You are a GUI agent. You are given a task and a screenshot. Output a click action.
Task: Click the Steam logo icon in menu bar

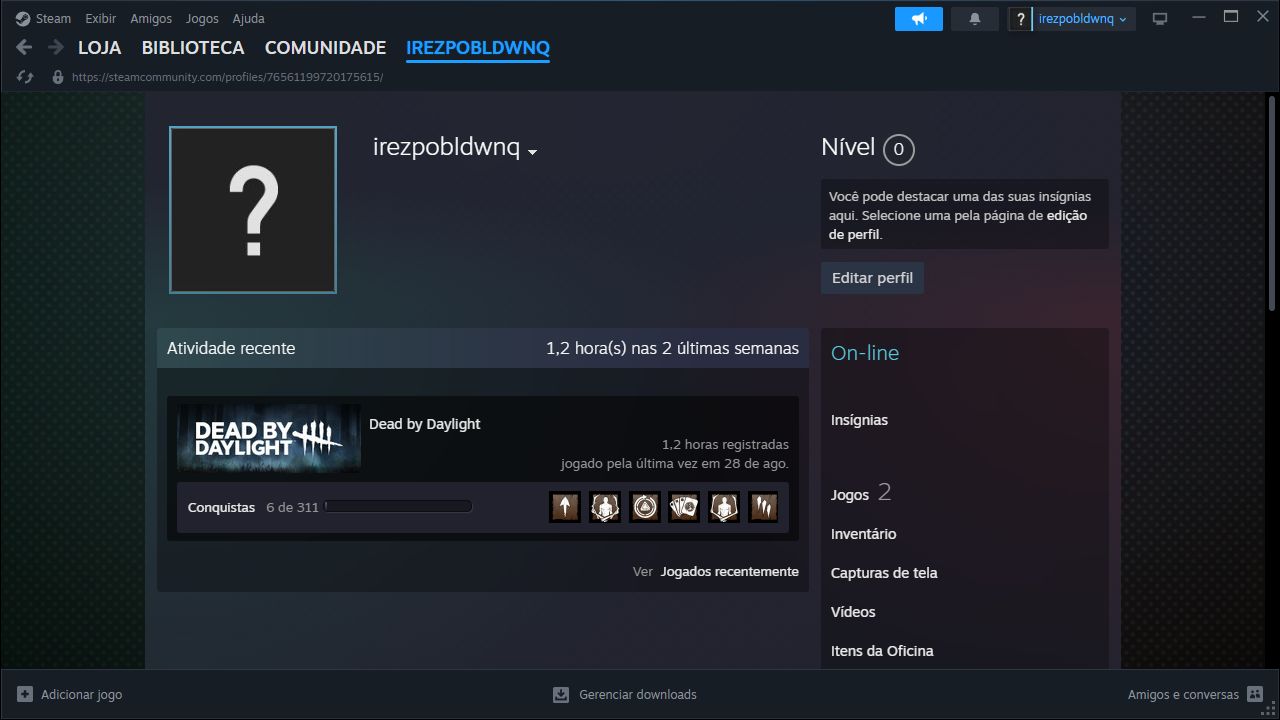click(x=23, y=18)
